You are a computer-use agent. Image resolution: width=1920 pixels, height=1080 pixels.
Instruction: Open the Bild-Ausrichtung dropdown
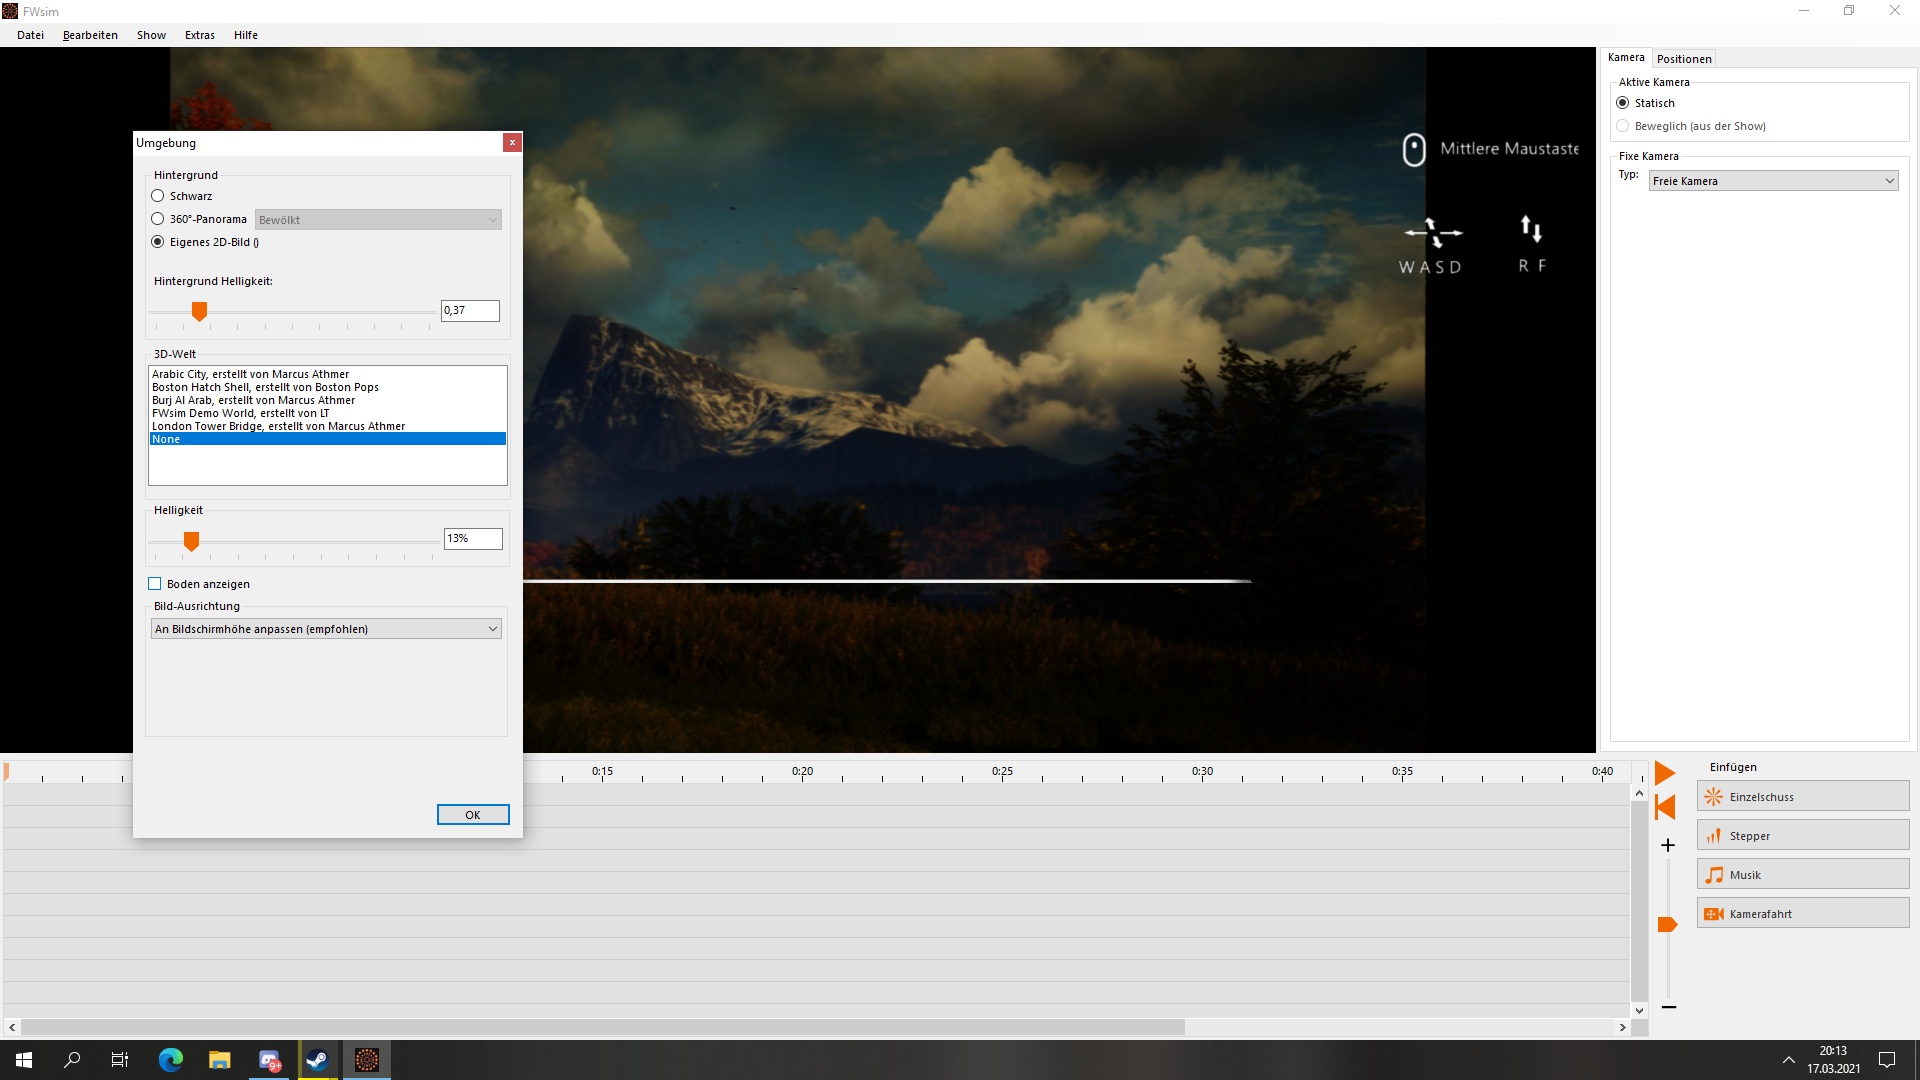click(x=326, y=629)
